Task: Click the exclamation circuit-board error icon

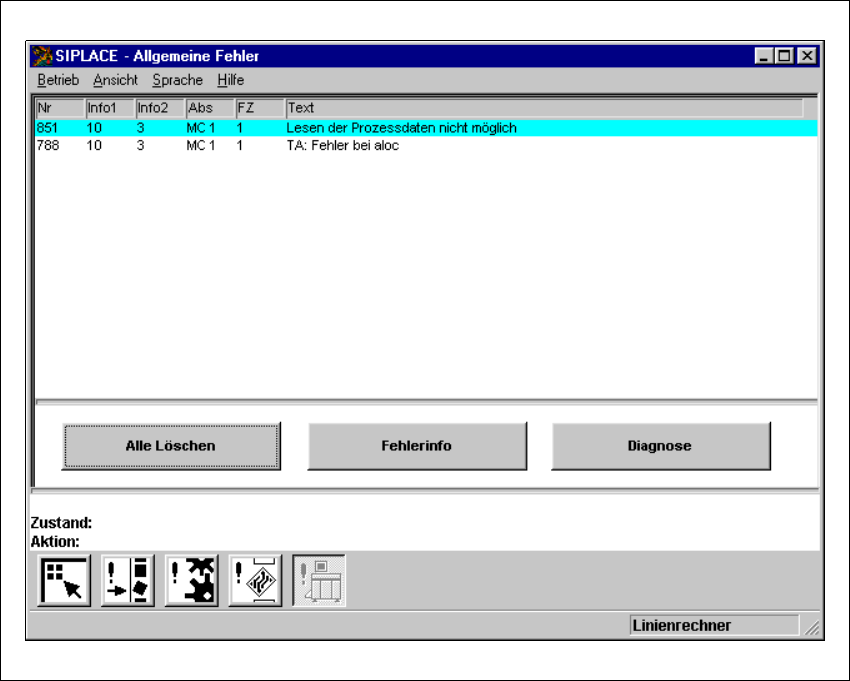Action: (x=255, y=580)
